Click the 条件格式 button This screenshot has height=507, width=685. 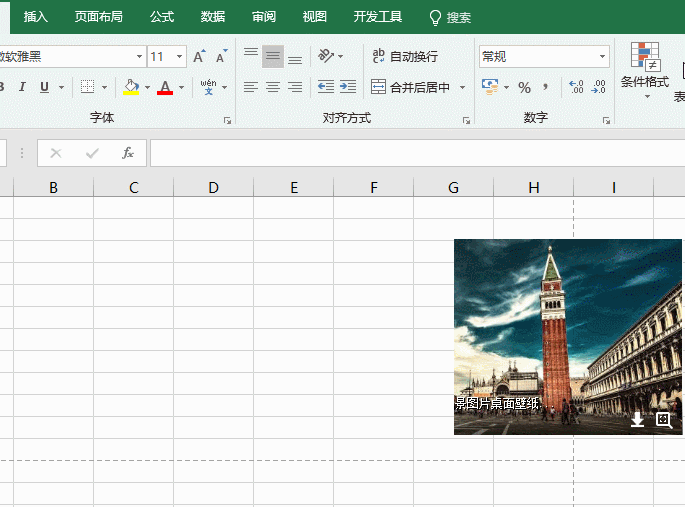point(644,68)
